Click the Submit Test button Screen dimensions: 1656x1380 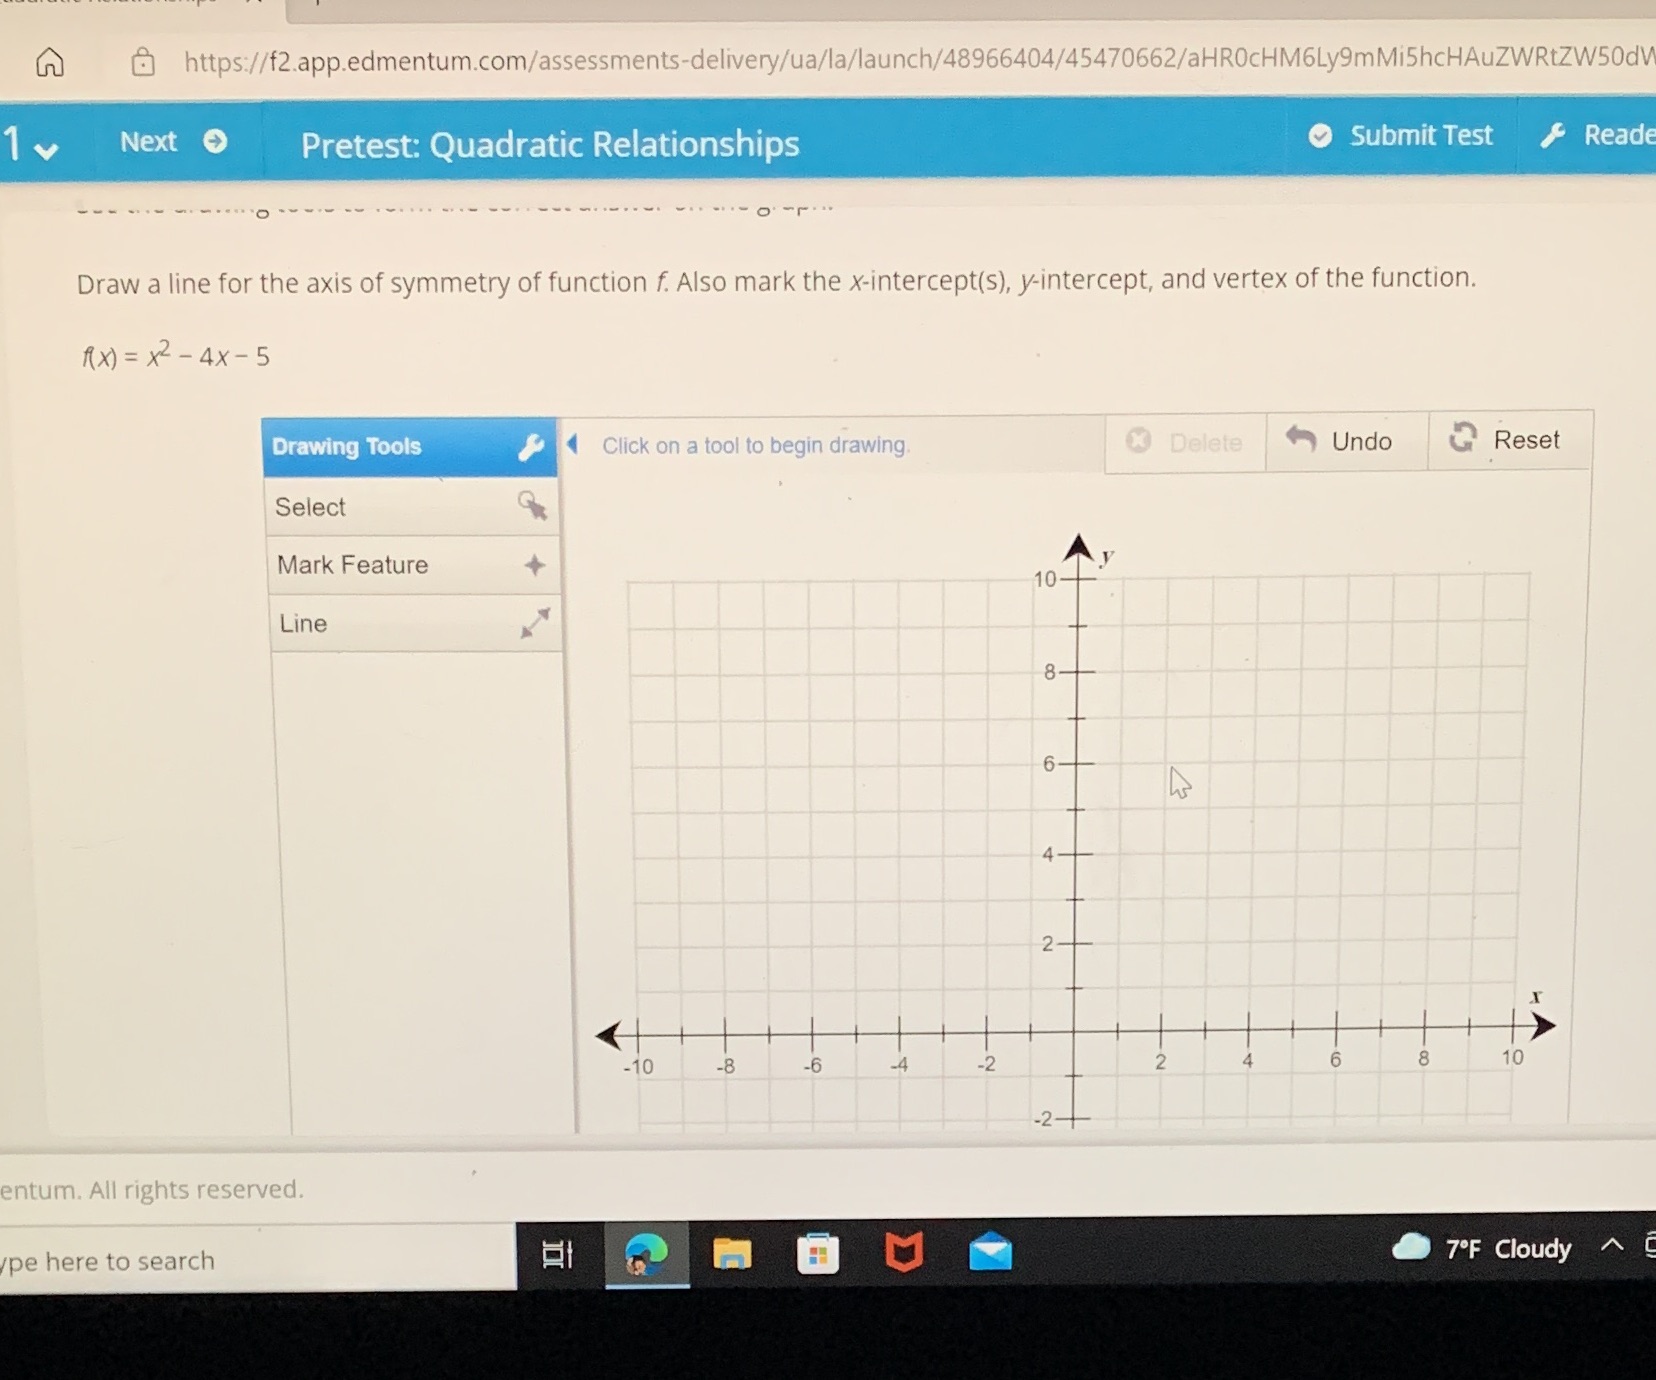point(1400,135)
